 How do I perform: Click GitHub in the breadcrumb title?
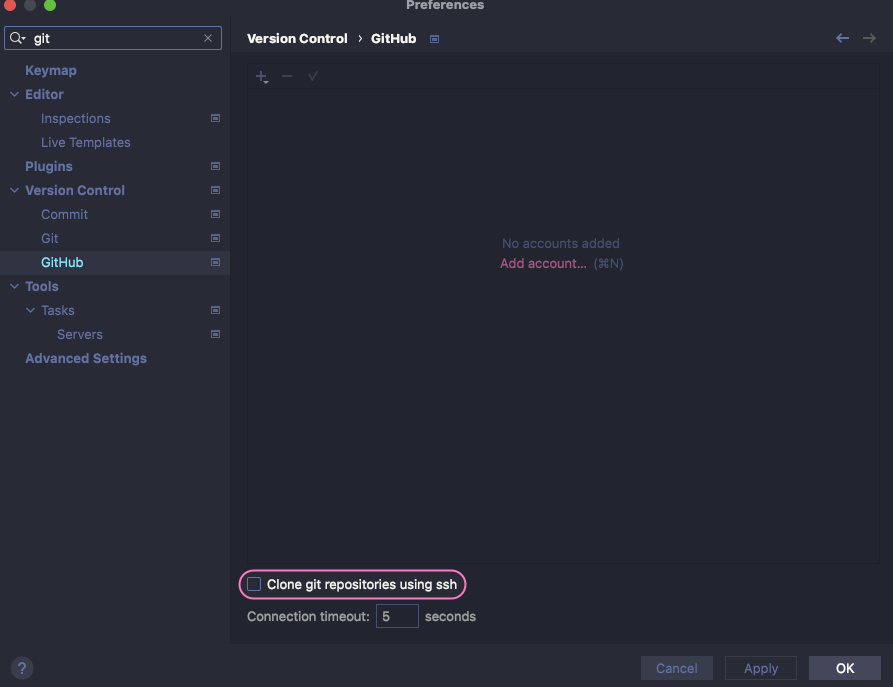[394, 39]
